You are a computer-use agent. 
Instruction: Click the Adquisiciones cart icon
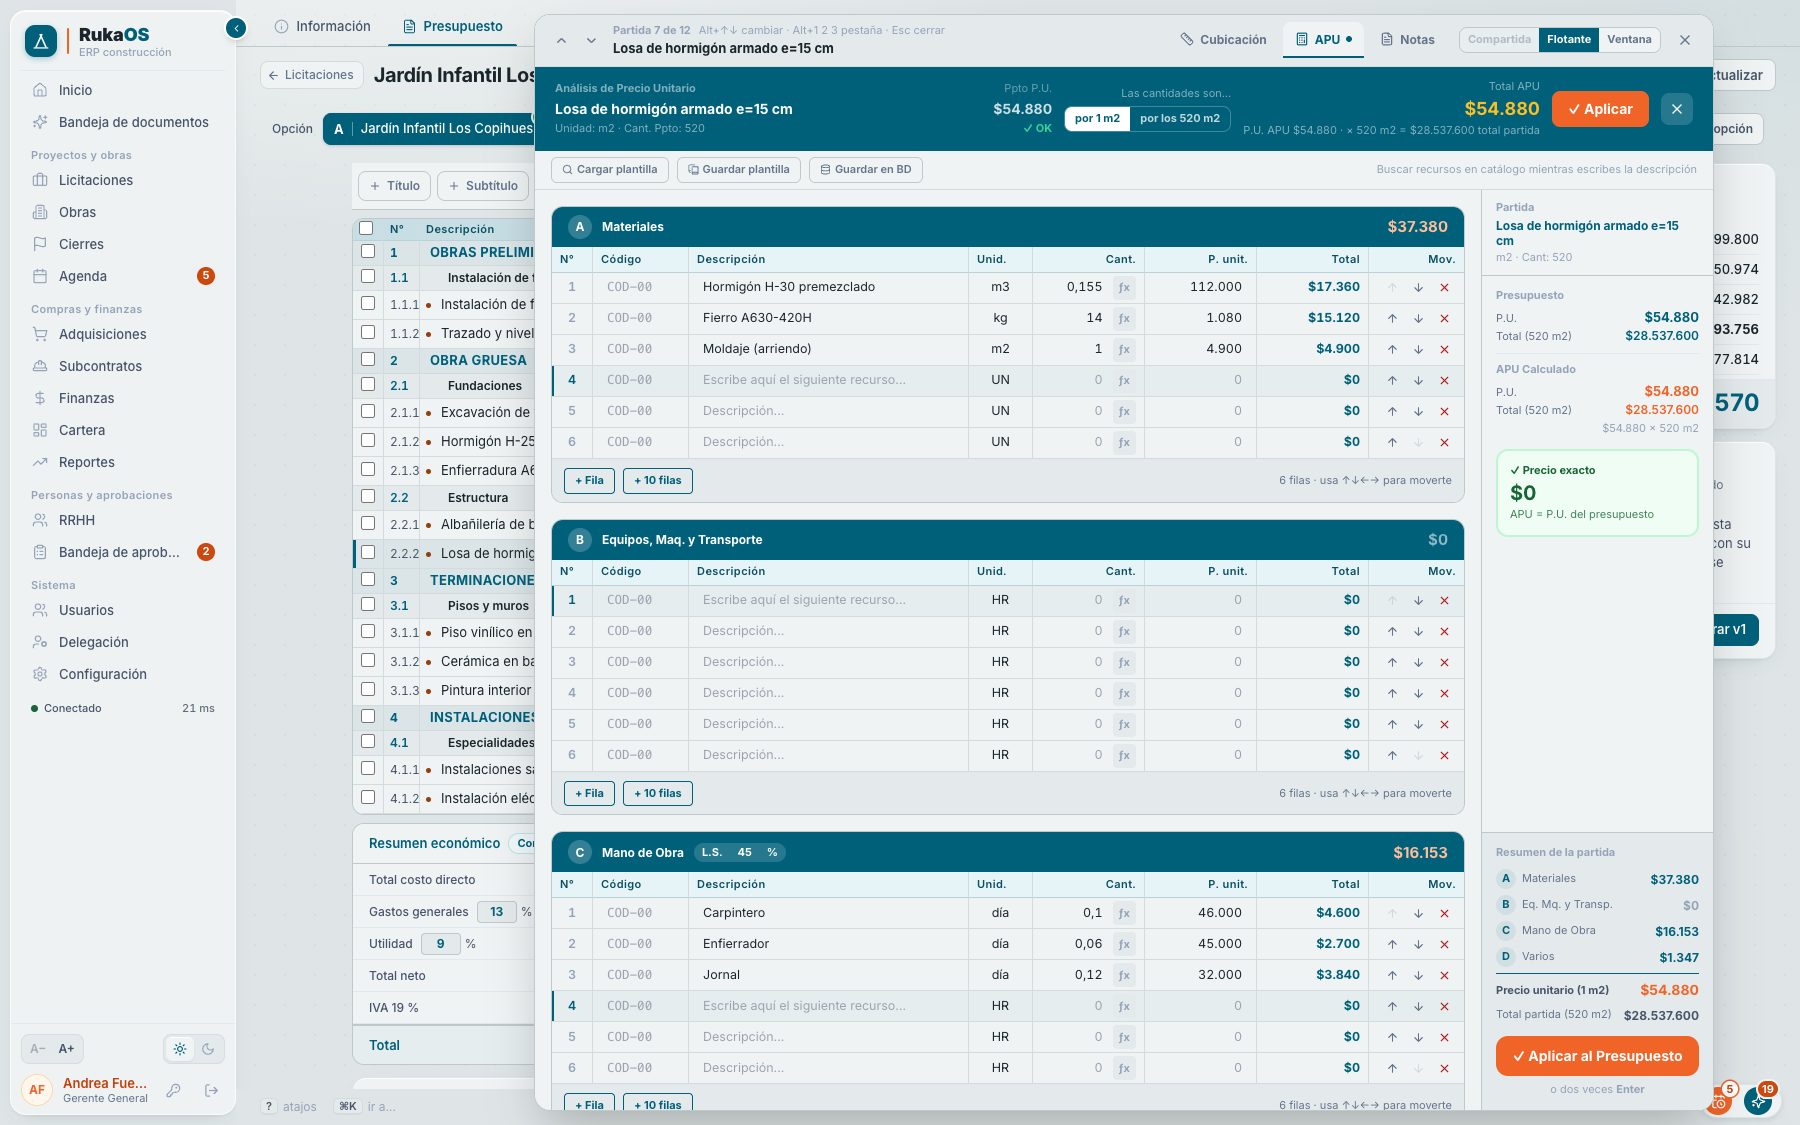click(40, 334)
